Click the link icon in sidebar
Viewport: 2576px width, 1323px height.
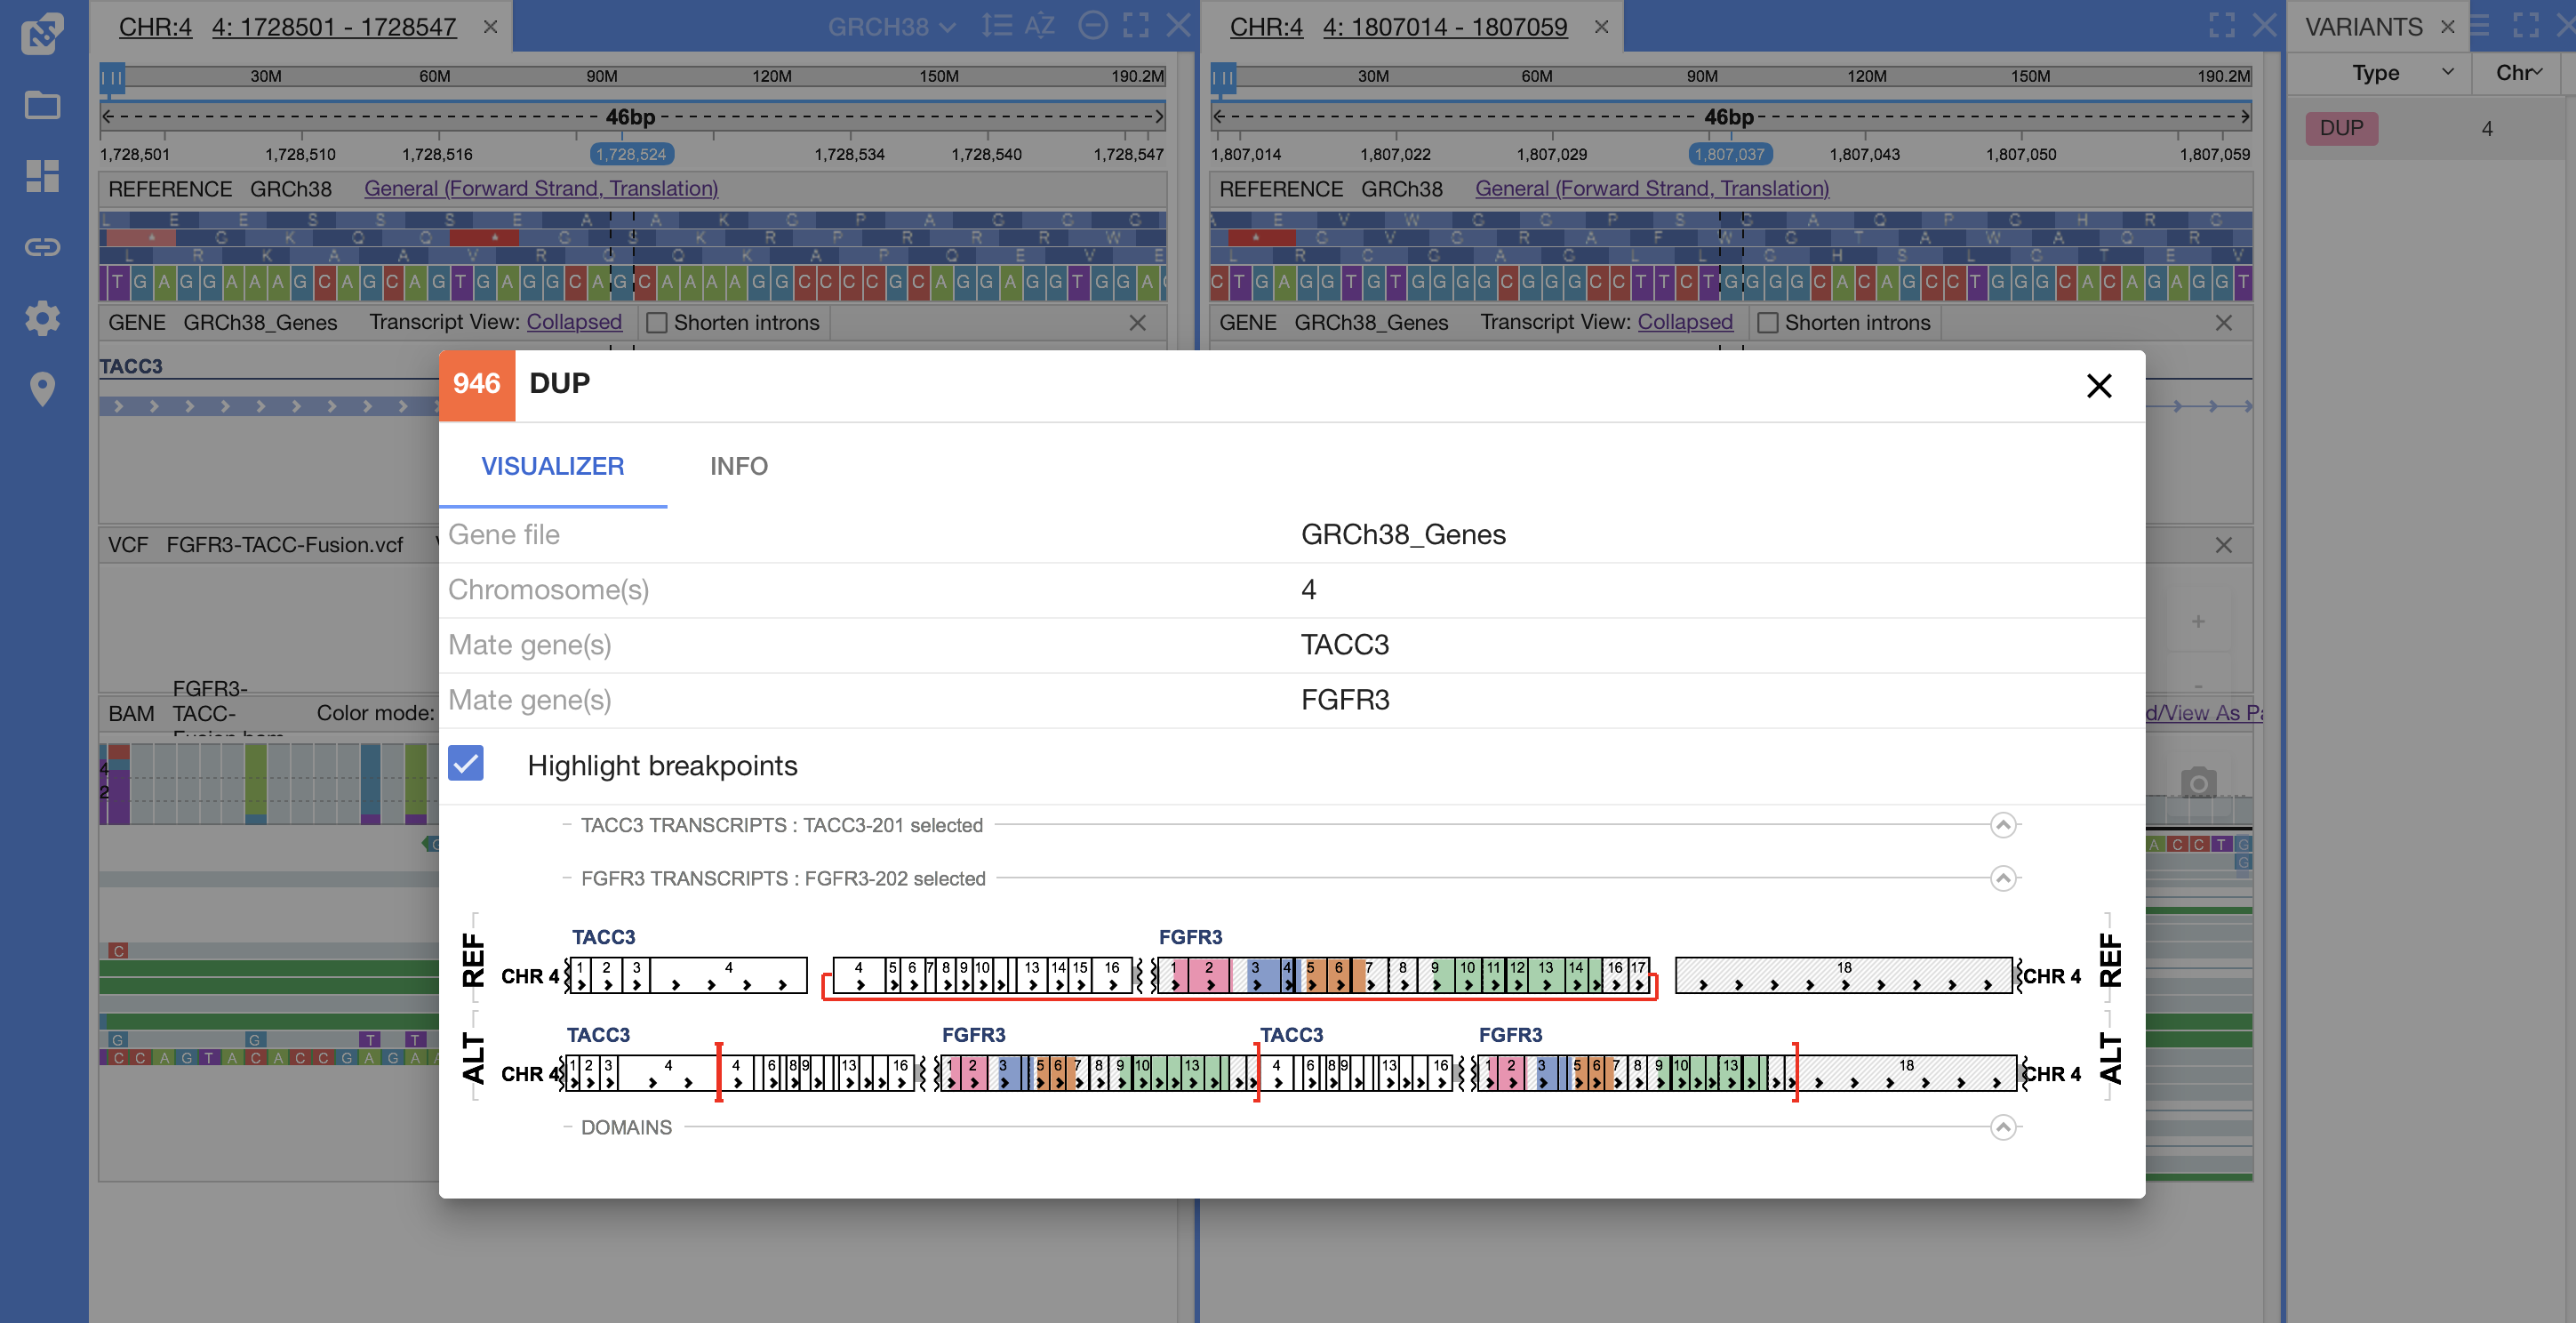42,247
